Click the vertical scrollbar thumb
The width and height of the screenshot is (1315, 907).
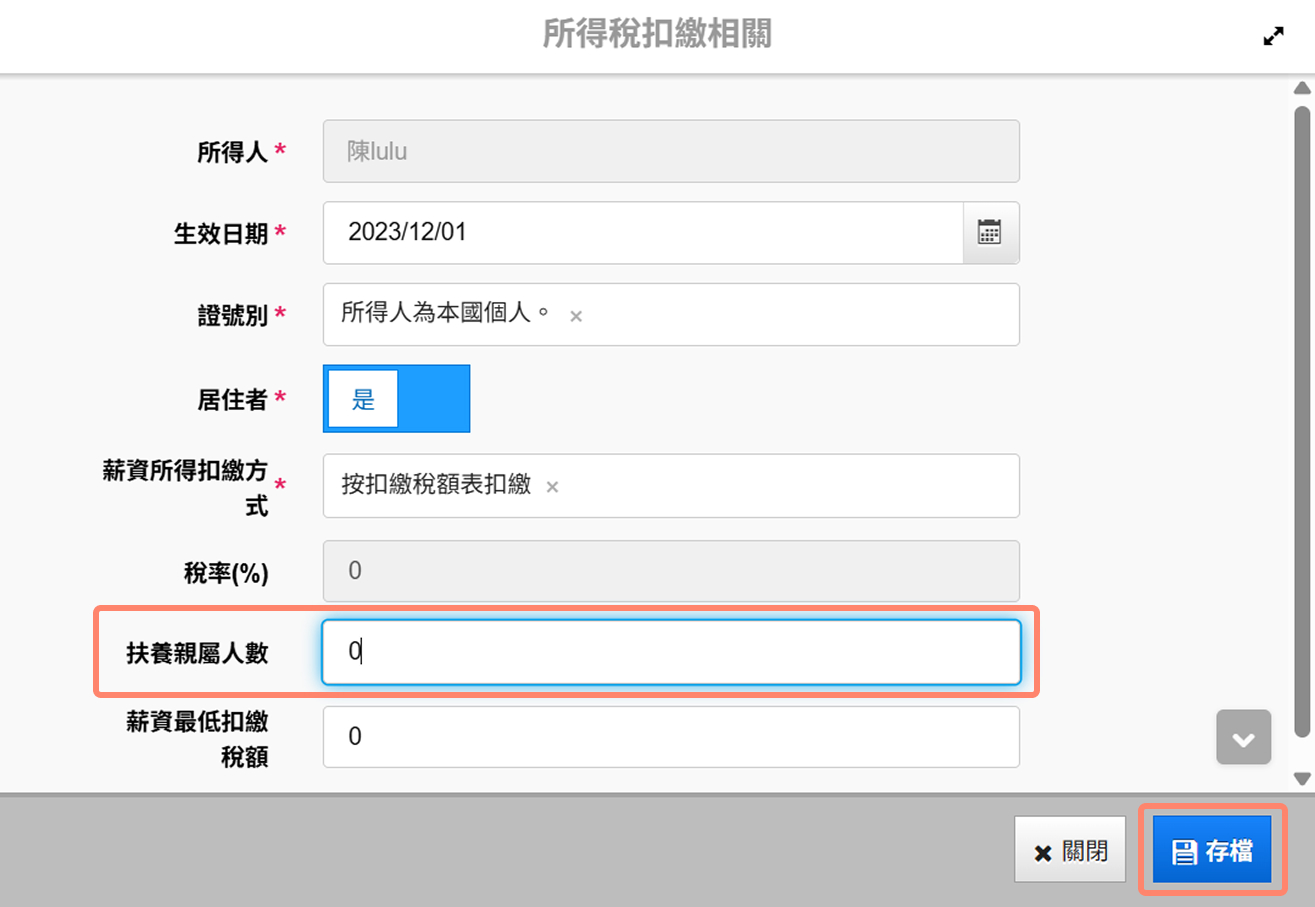click(1301, 400)
